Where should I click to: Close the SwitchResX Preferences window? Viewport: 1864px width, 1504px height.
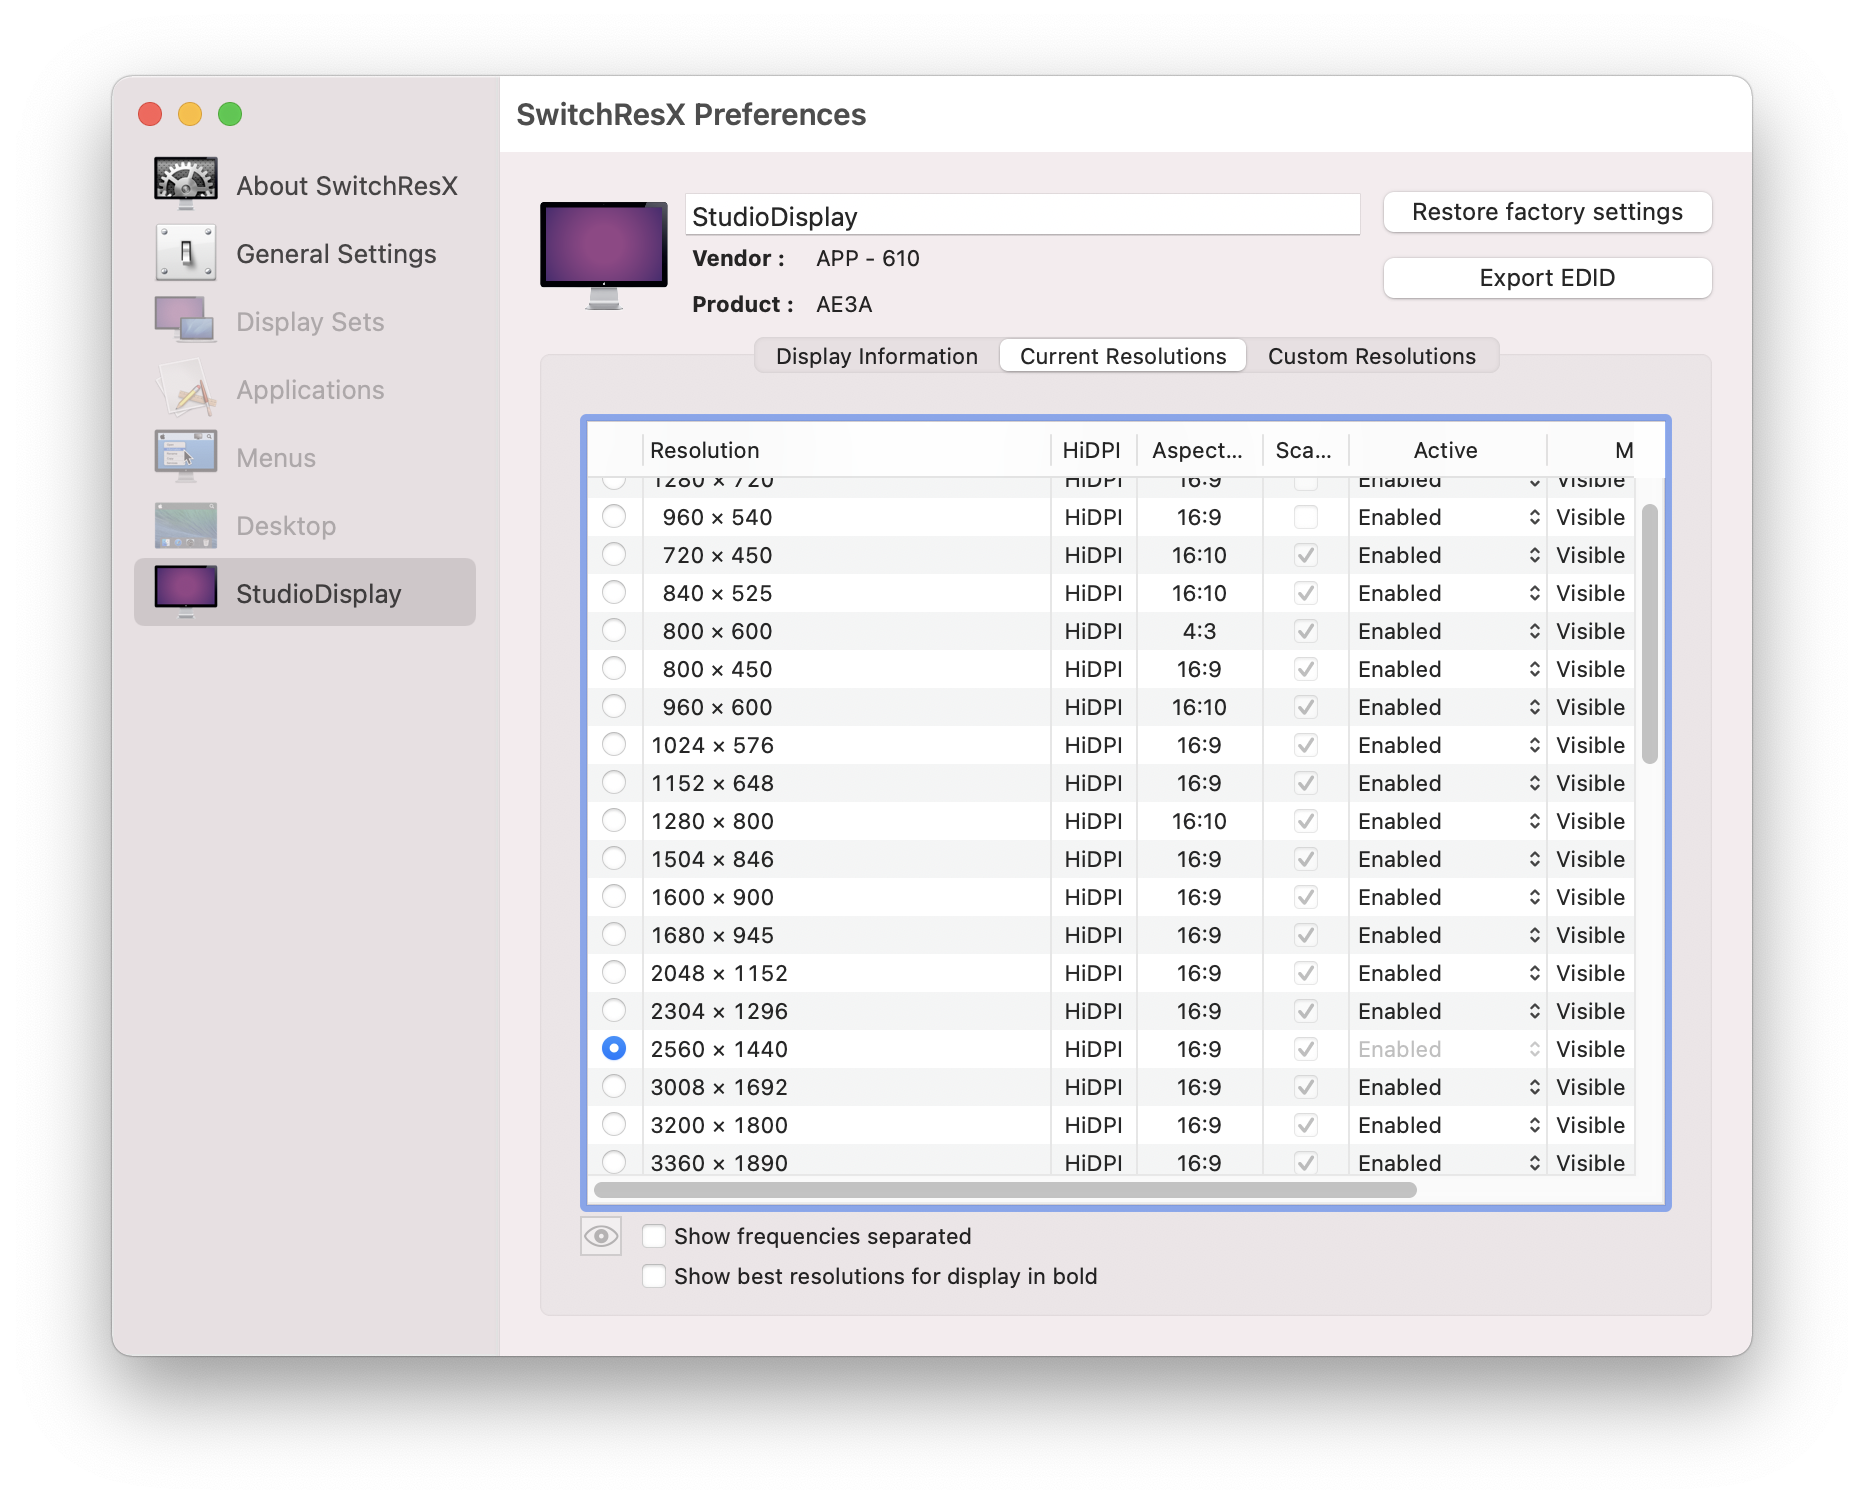[150, 114]
